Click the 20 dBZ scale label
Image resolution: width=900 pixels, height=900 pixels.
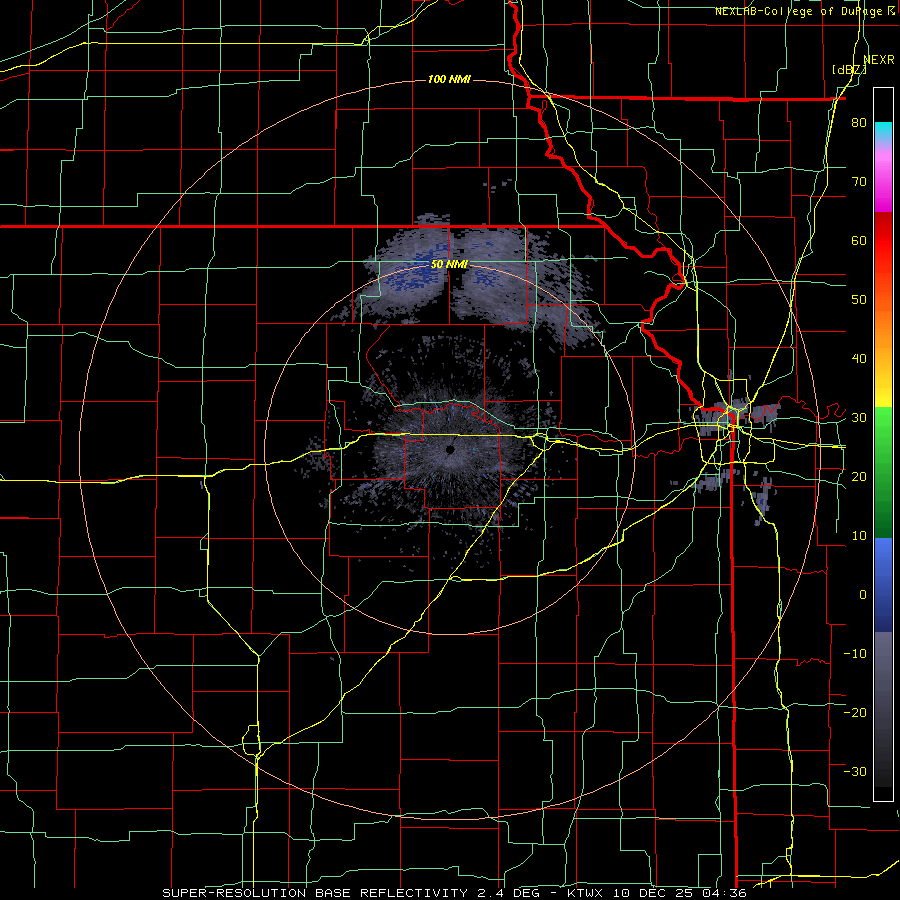(859, 476)
